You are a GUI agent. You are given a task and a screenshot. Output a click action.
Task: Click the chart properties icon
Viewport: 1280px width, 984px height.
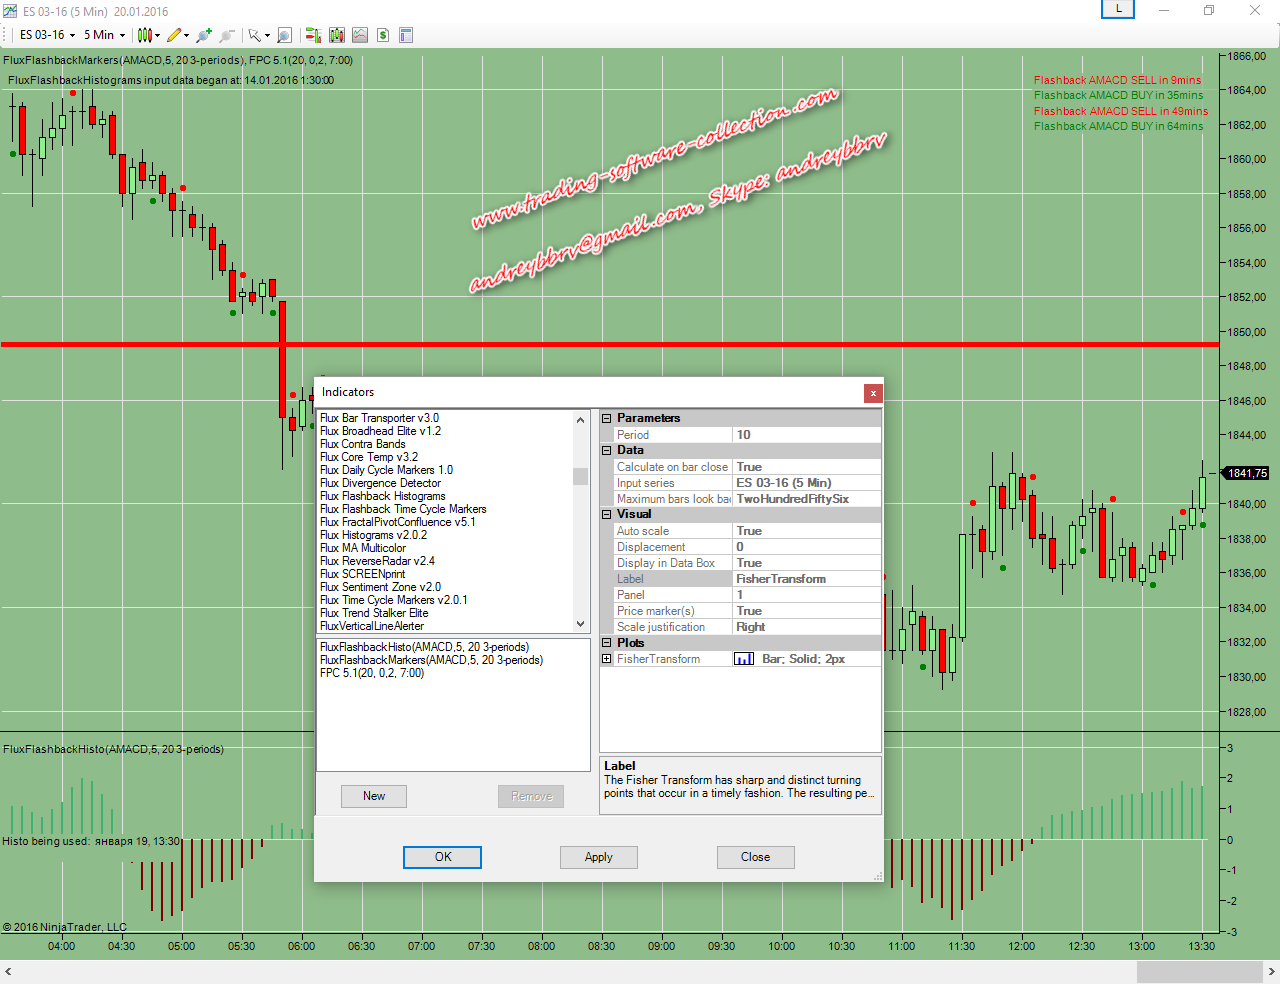pos(406,35)
